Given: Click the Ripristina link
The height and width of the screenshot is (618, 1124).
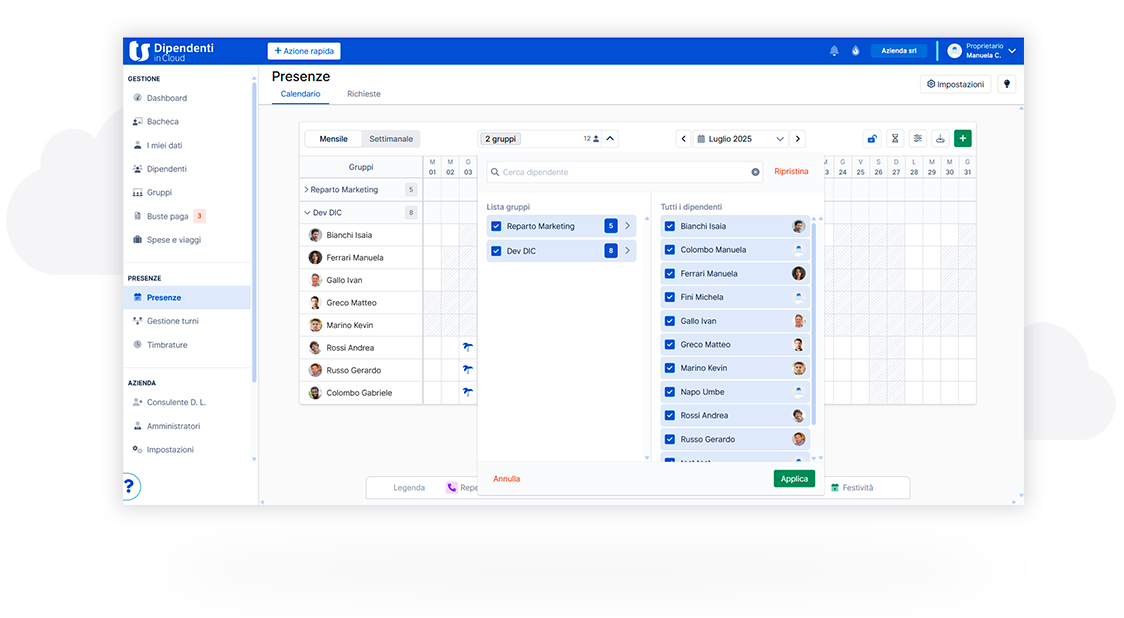Looking at the screenshot, I should tap(791, 171).
